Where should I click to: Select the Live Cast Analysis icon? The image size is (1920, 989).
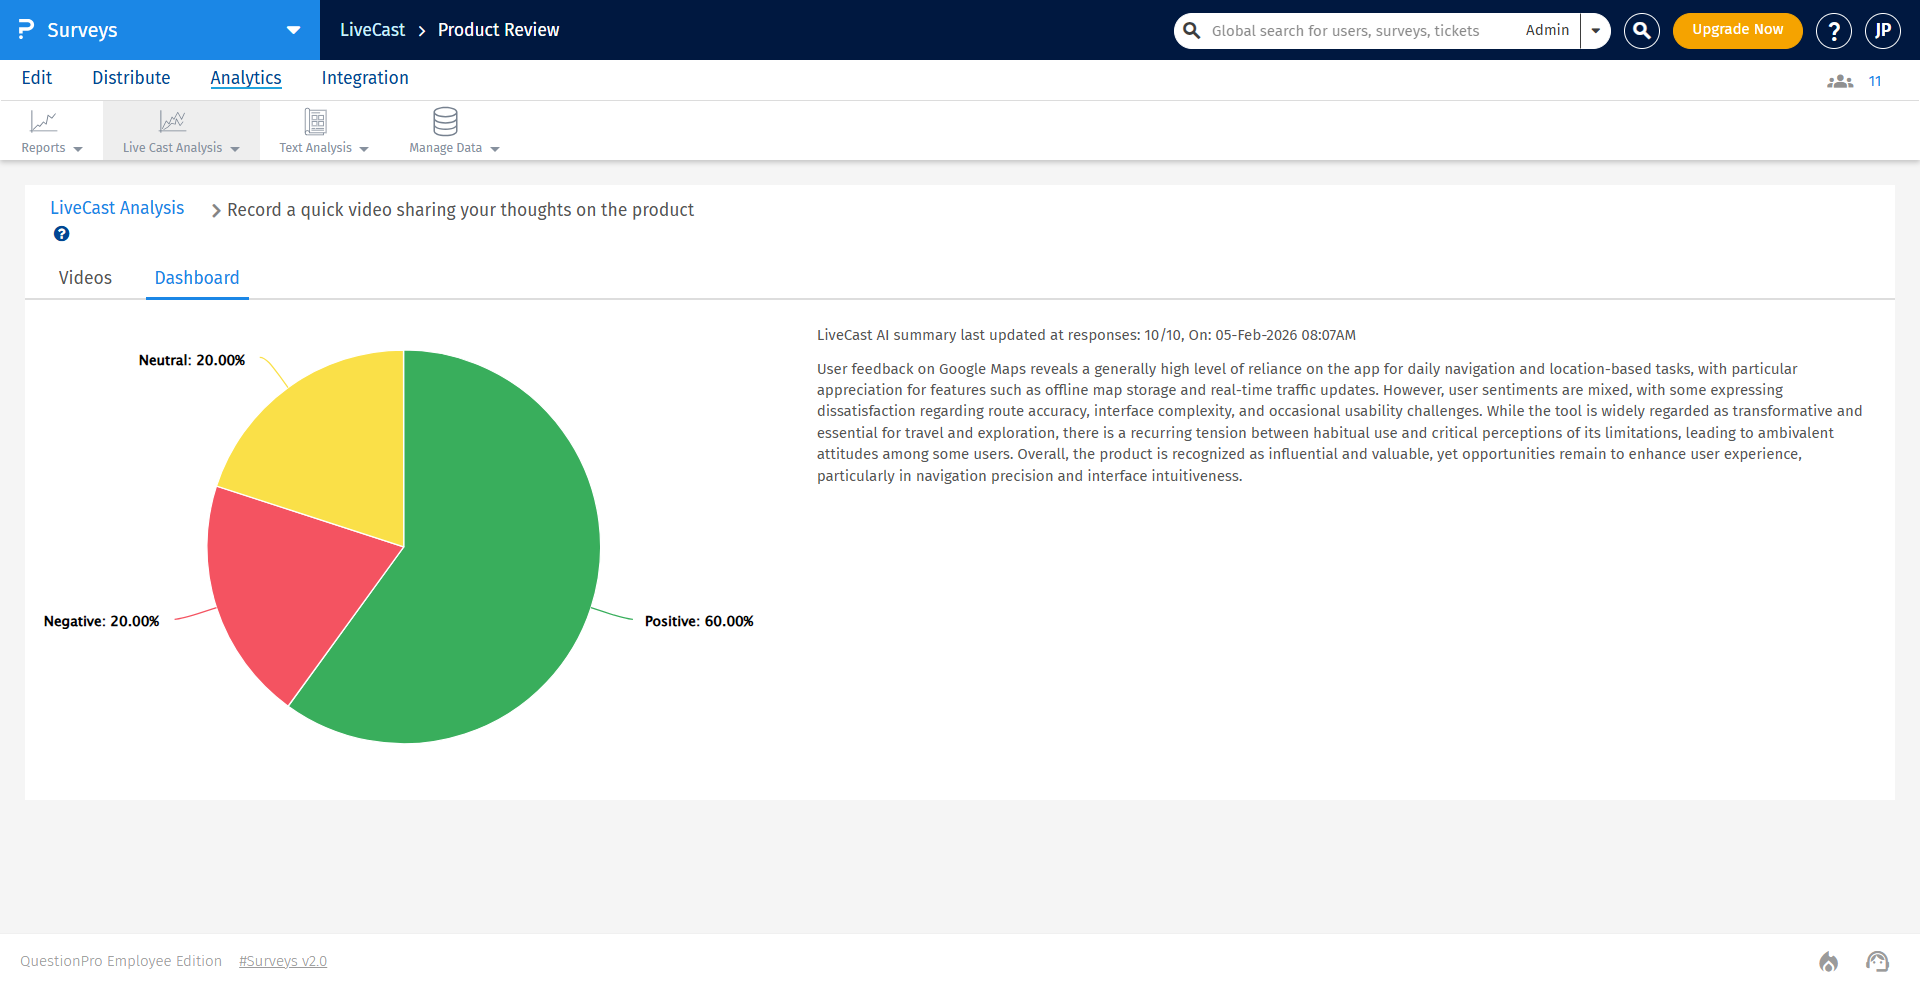172,122
